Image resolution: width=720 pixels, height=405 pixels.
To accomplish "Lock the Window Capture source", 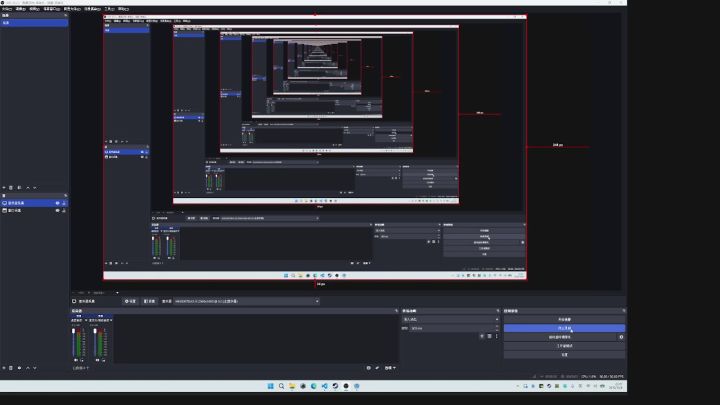I will coord(64,210).
